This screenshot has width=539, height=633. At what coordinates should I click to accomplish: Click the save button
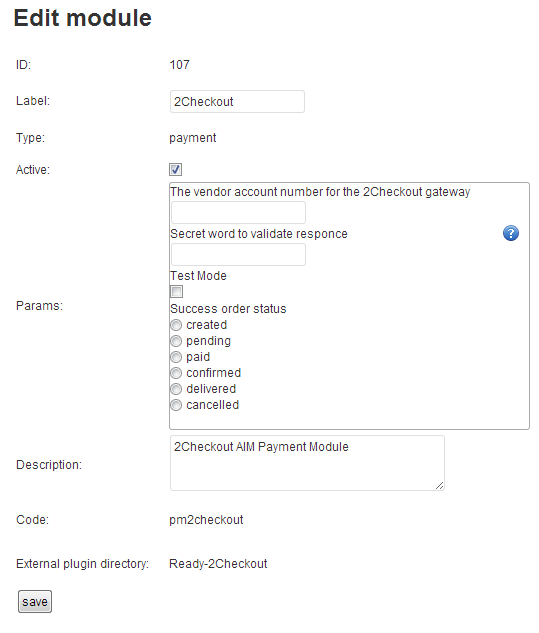[35, 602]
